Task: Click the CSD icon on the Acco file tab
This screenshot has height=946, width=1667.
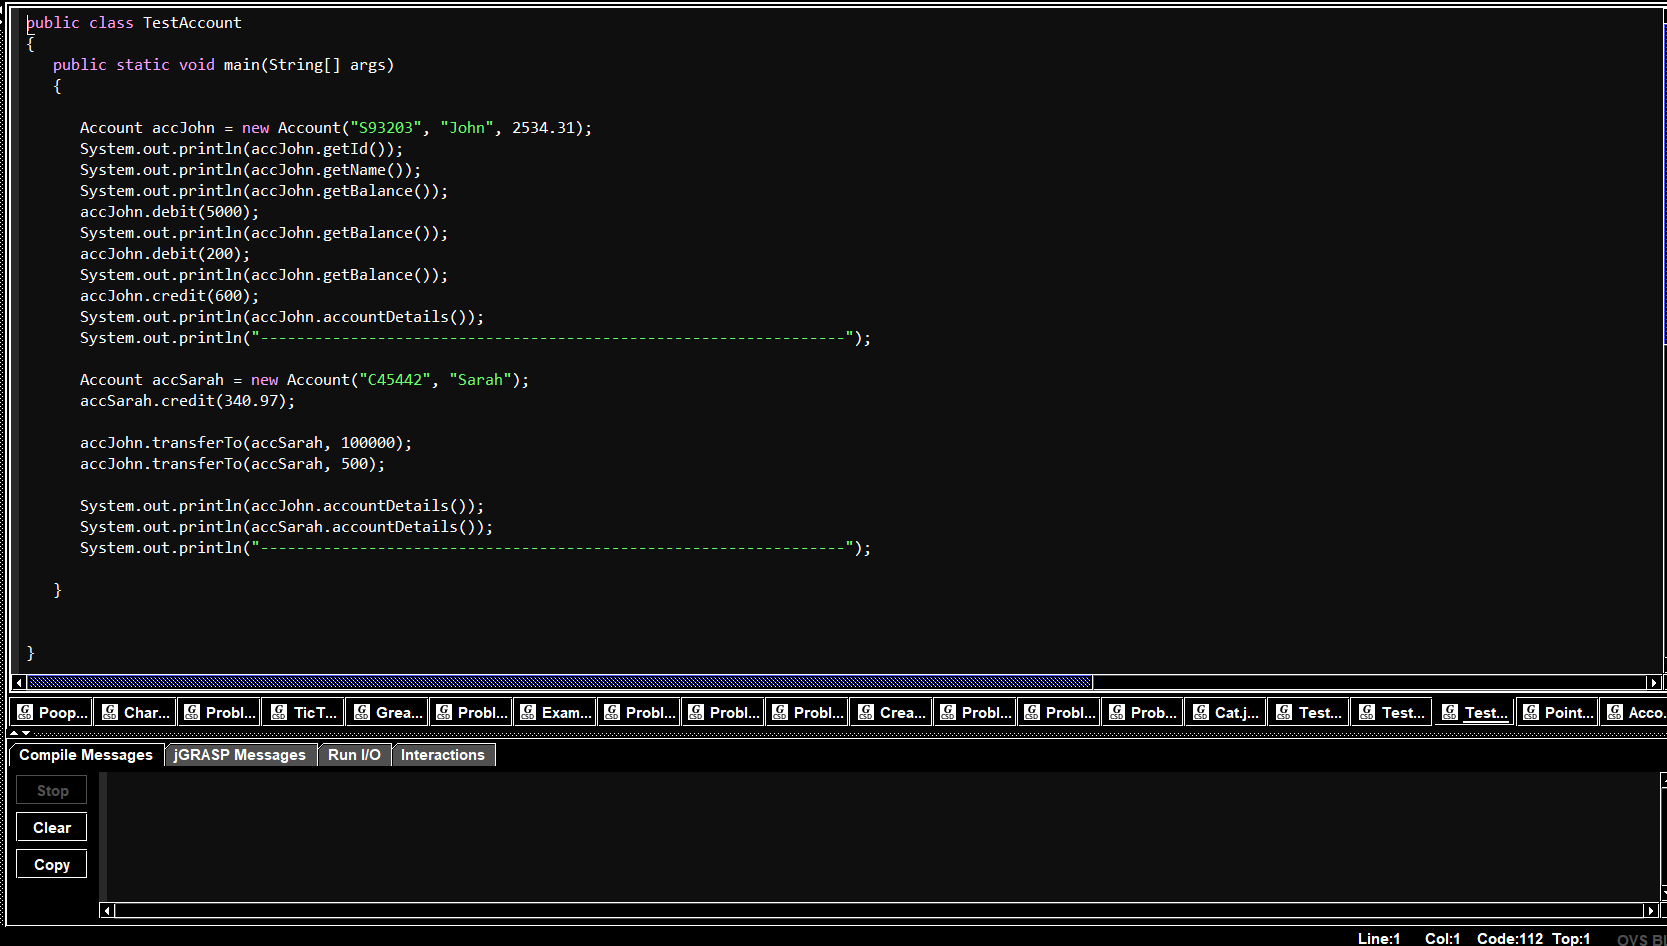Action: pos(1617,711)
